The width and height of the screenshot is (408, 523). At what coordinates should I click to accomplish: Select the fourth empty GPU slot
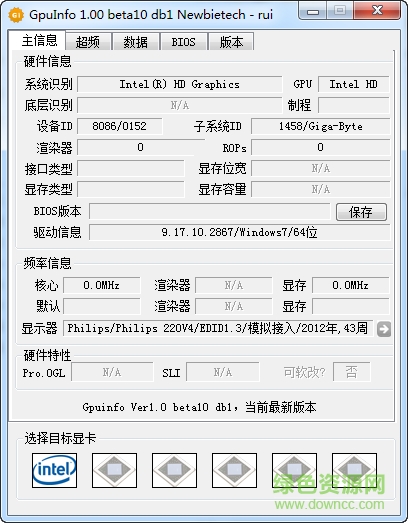click(x=235, y=470)
